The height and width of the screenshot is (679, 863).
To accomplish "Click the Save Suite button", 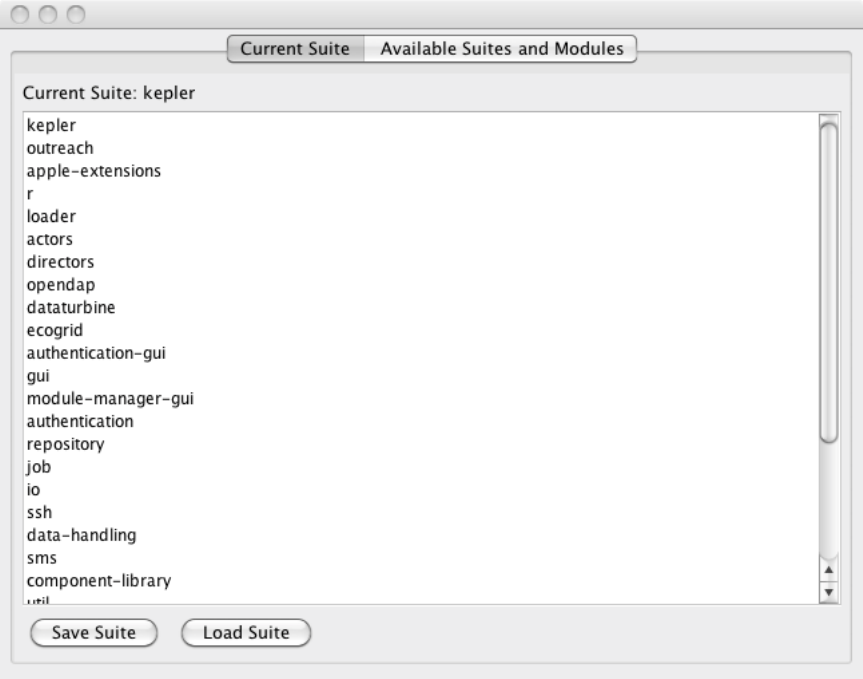I will coord(94,633).
